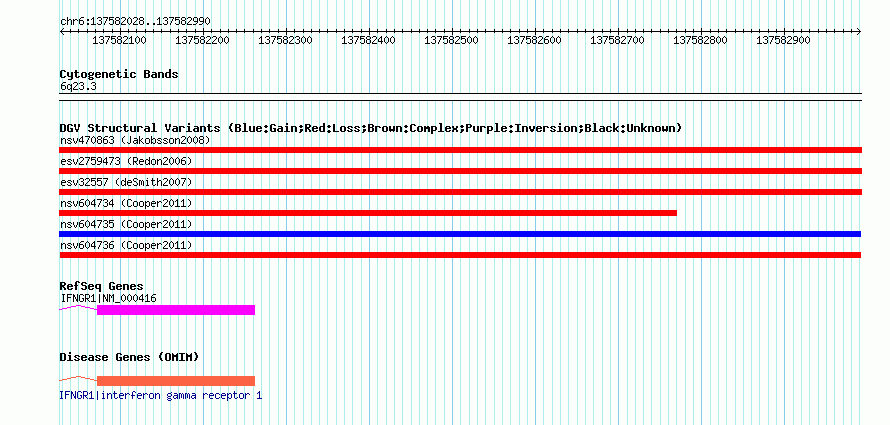890x425 pixels.
Task: Click the Disease Genes (OMIM) track title
Action: pos(129,357)
